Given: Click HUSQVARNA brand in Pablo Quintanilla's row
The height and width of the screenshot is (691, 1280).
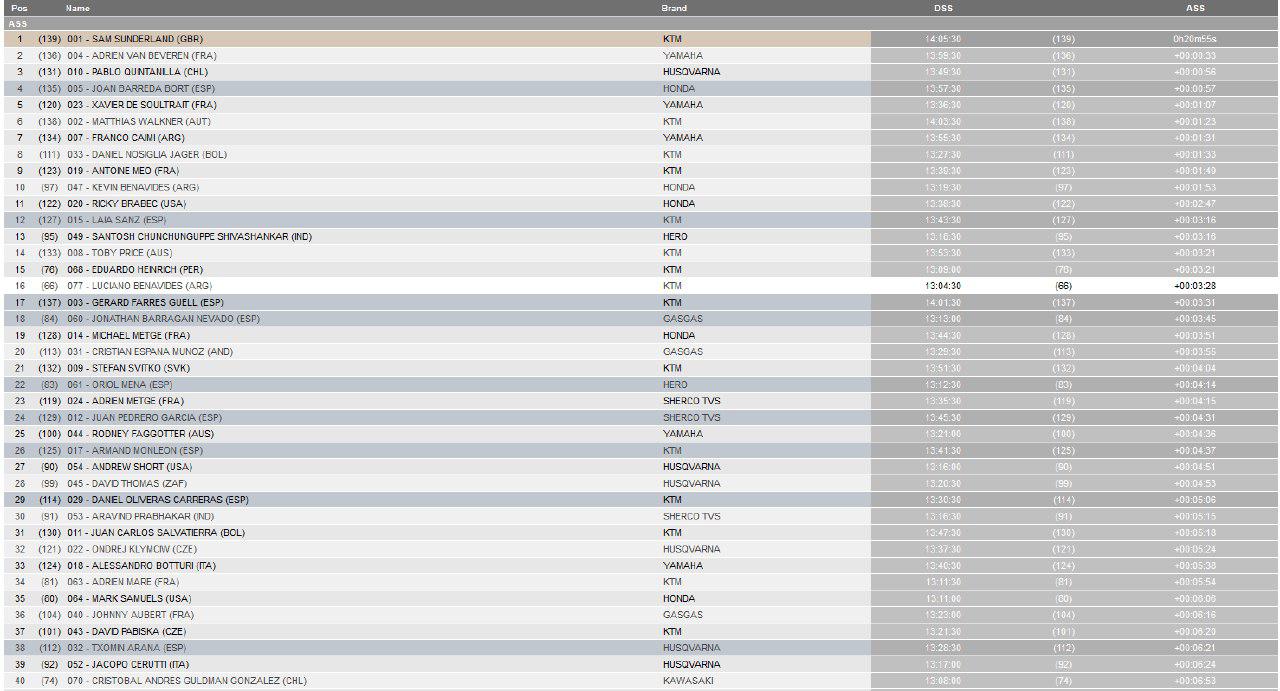Looking at the screenshot, I should pos(691,72).
